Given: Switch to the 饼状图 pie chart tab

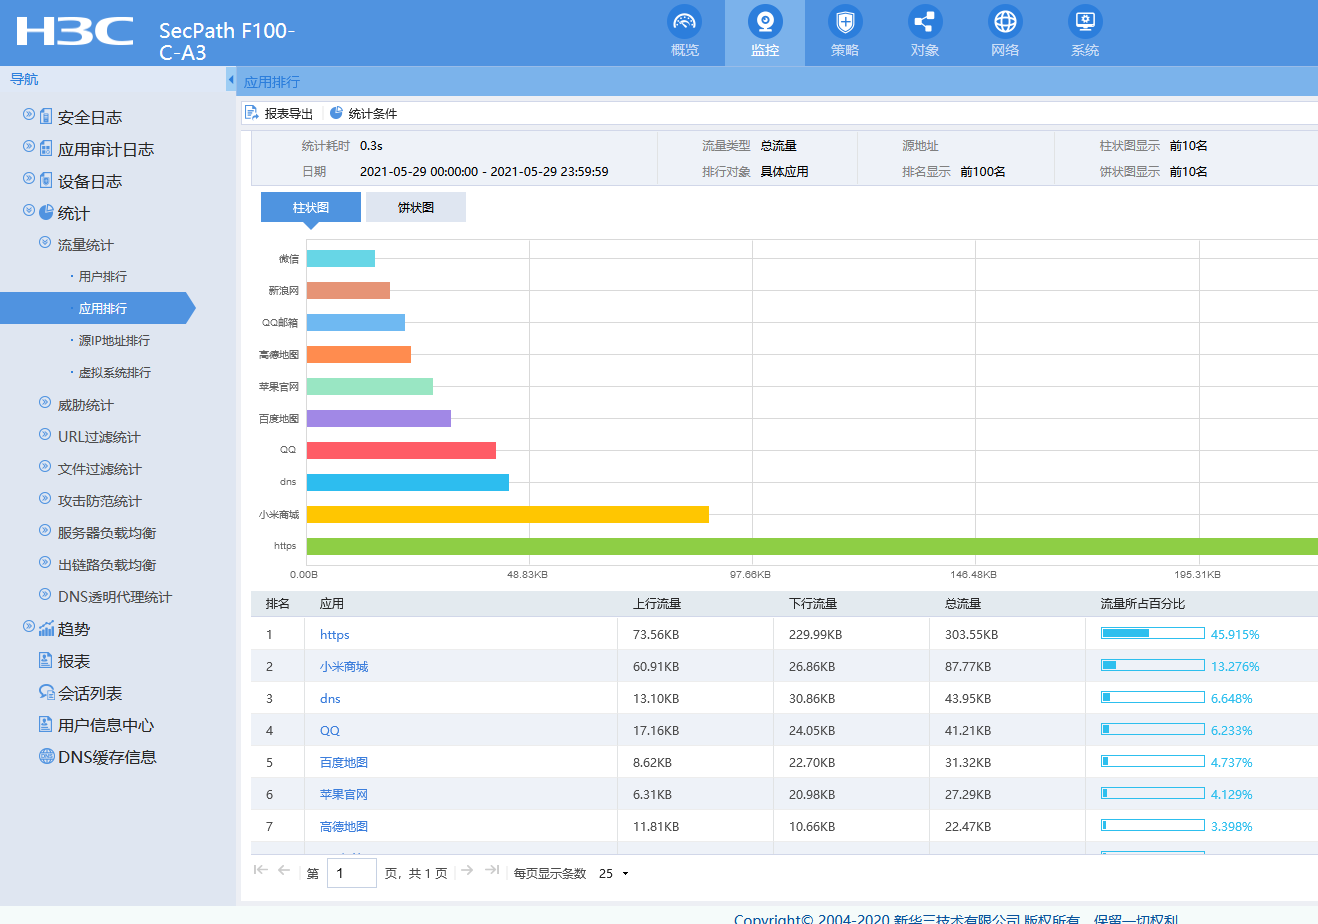Looking at the screenshot, I should [415, 207].
